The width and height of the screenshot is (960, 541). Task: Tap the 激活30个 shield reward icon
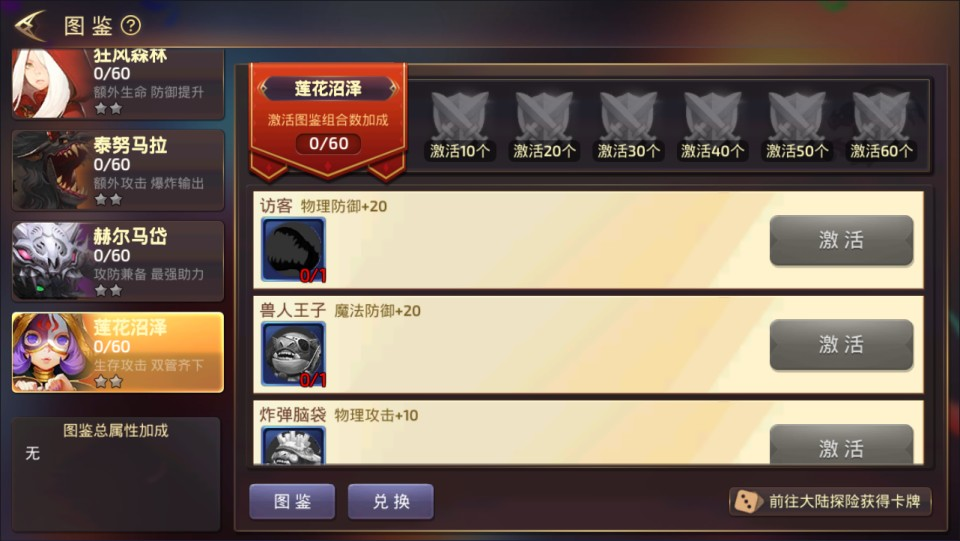[628, 116]
